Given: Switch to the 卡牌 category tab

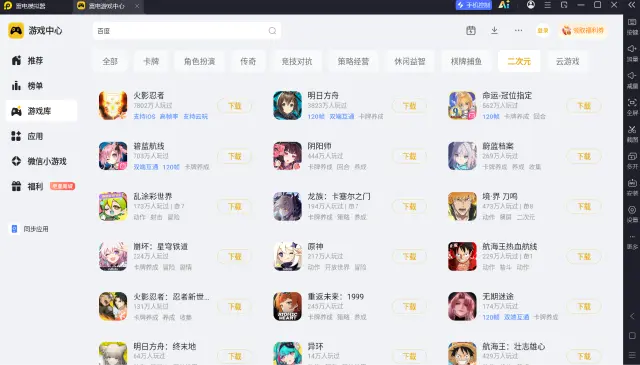Looking at the screenshot, I should click(x=151, y=61).
